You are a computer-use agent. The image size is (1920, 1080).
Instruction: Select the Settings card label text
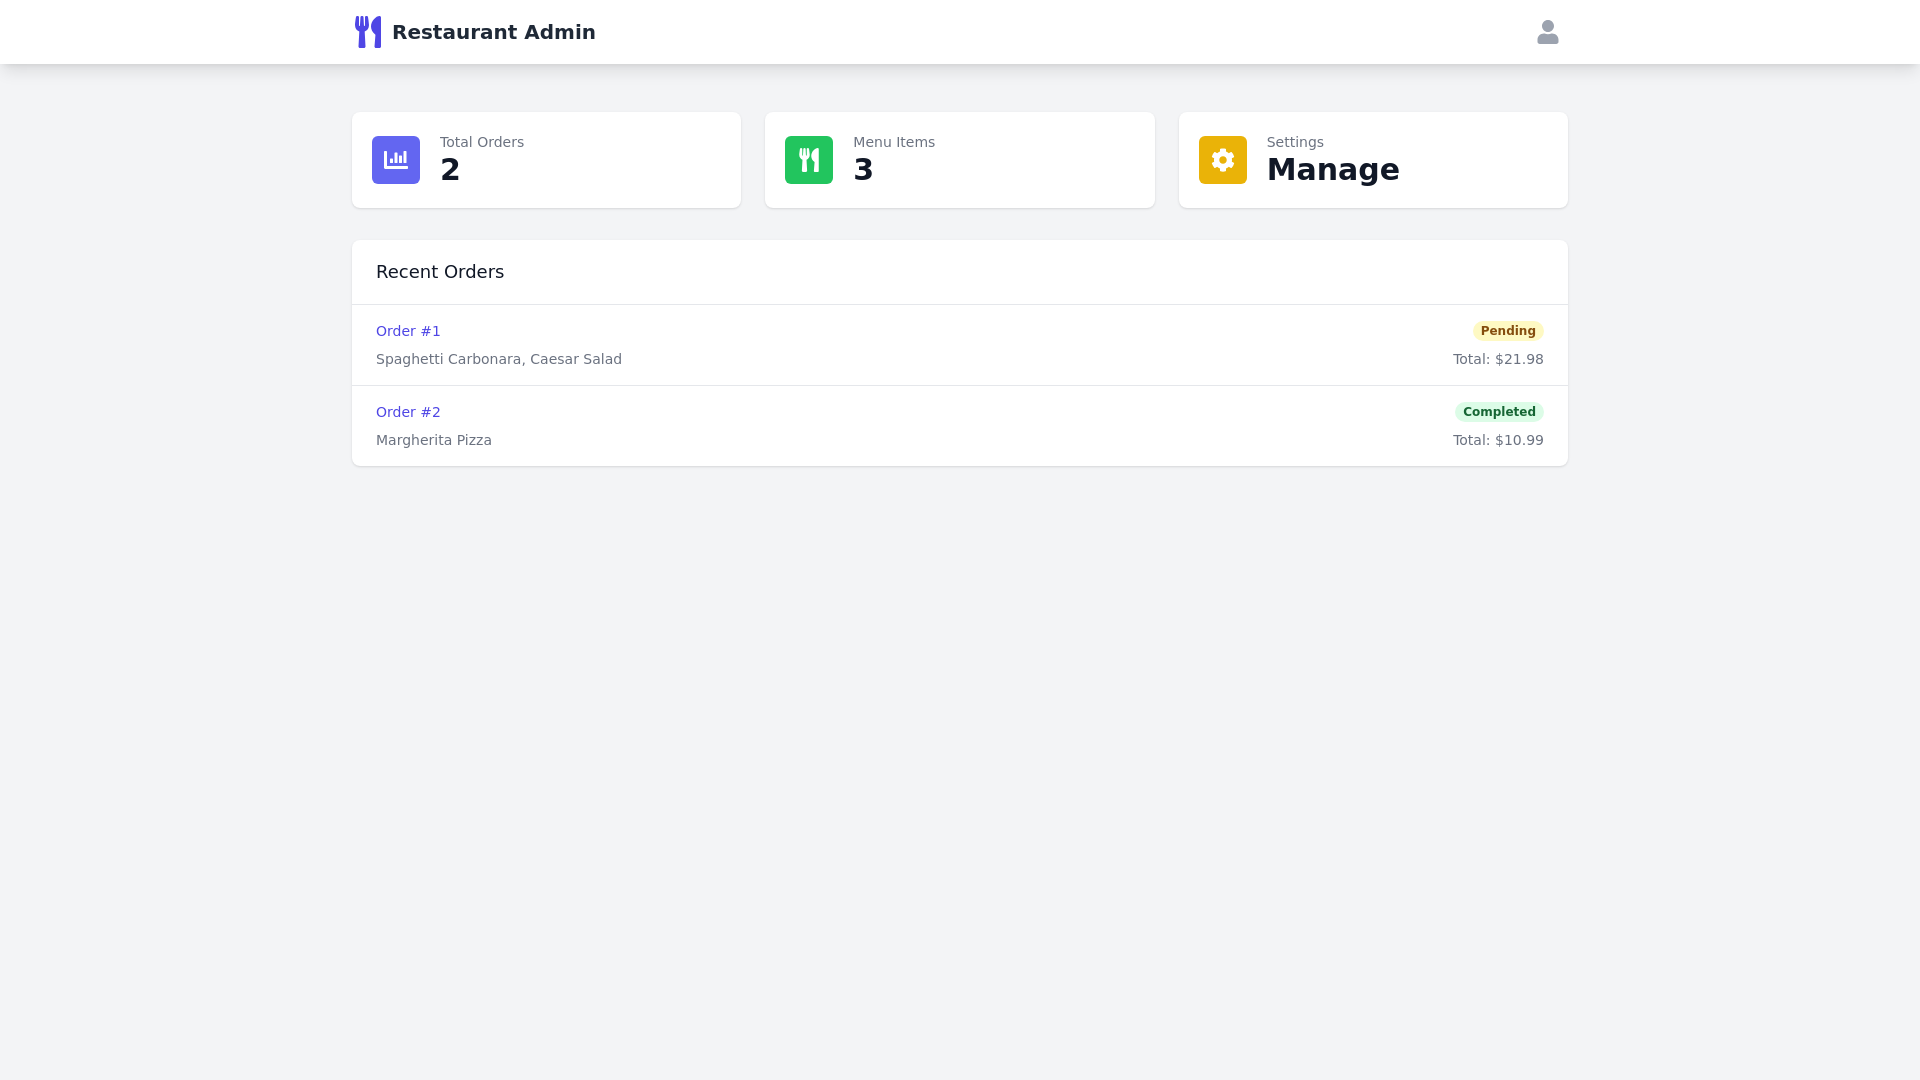coord(1294,142)
